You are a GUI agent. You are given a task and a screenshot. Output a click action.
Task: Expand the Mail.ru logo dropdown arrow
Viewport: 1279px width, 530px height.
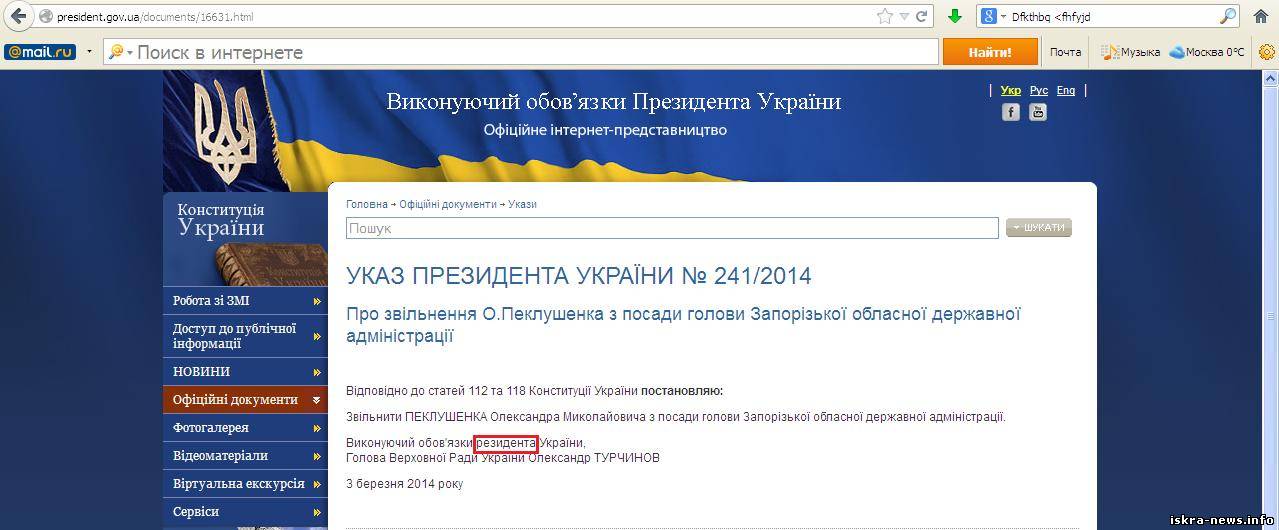(89, 52)
